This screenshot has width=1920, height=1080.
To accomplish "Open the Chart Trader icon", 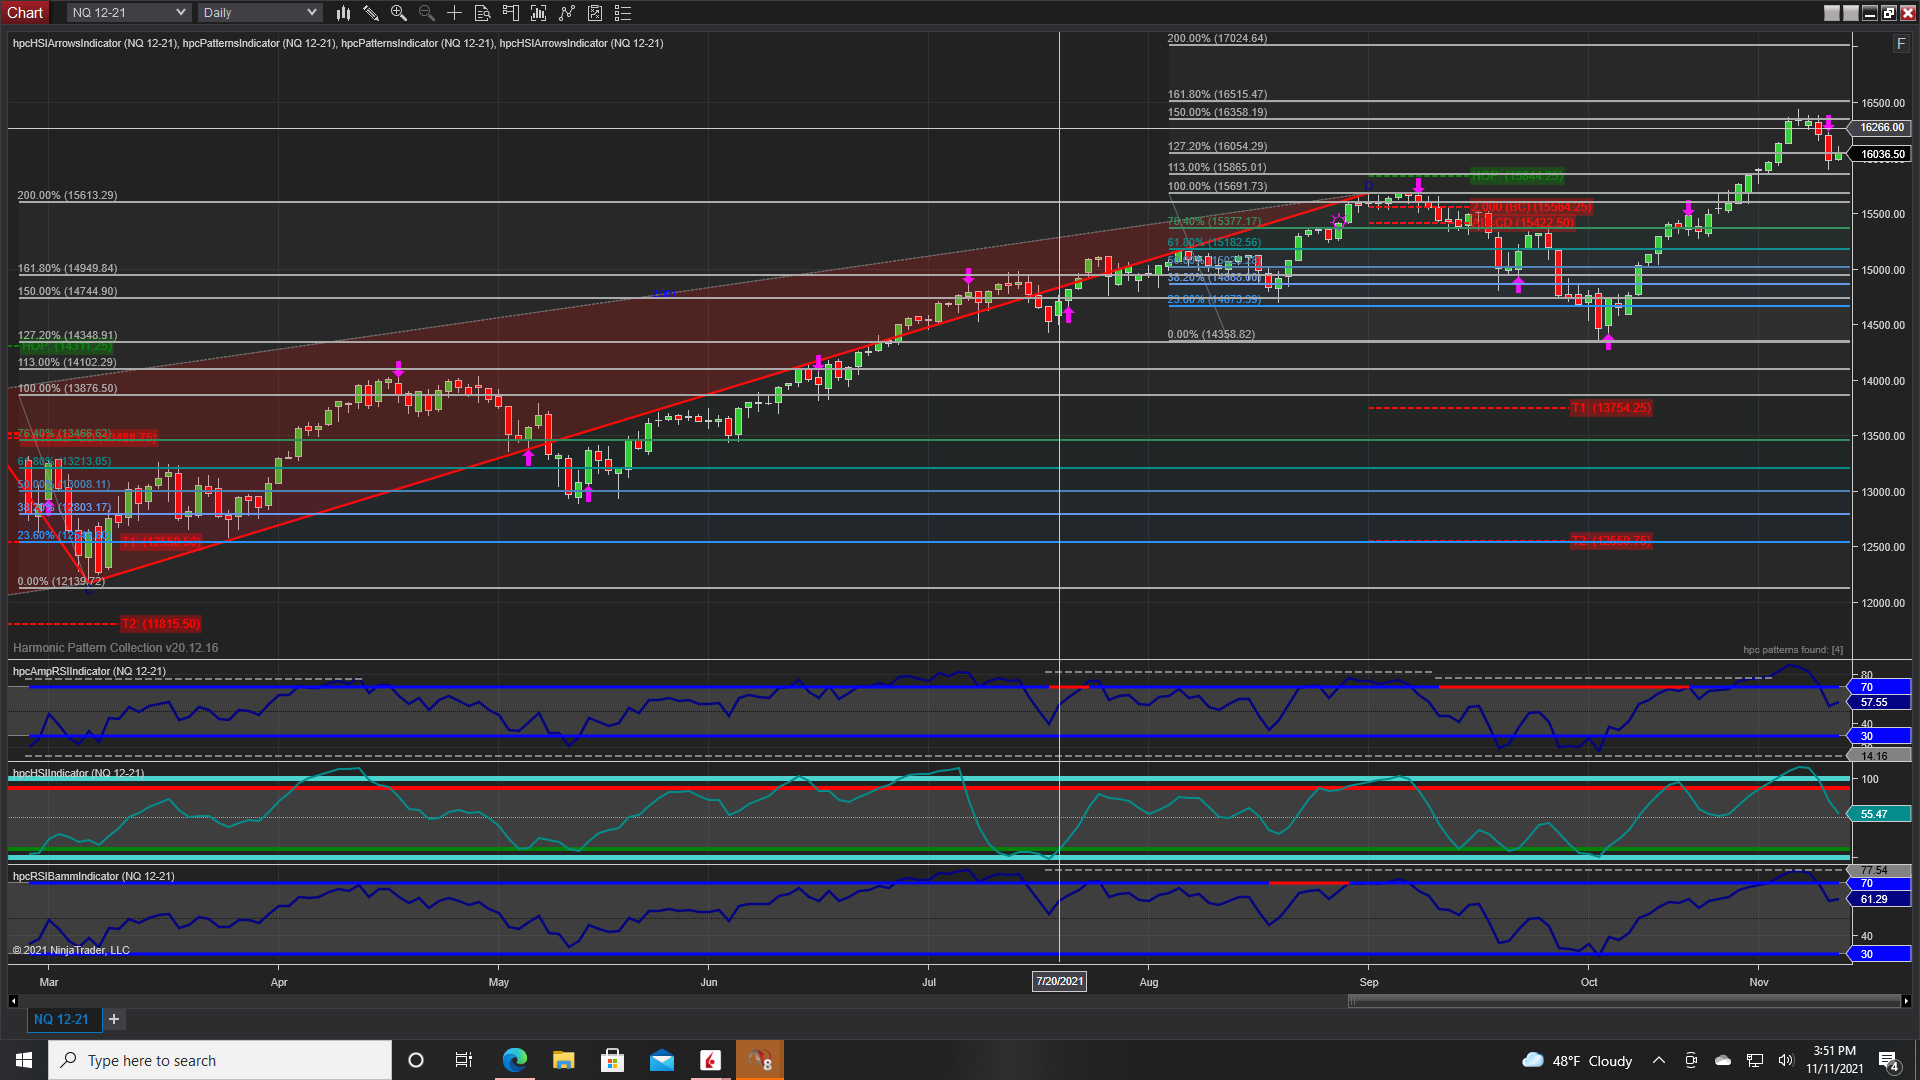I will (511, 13).
